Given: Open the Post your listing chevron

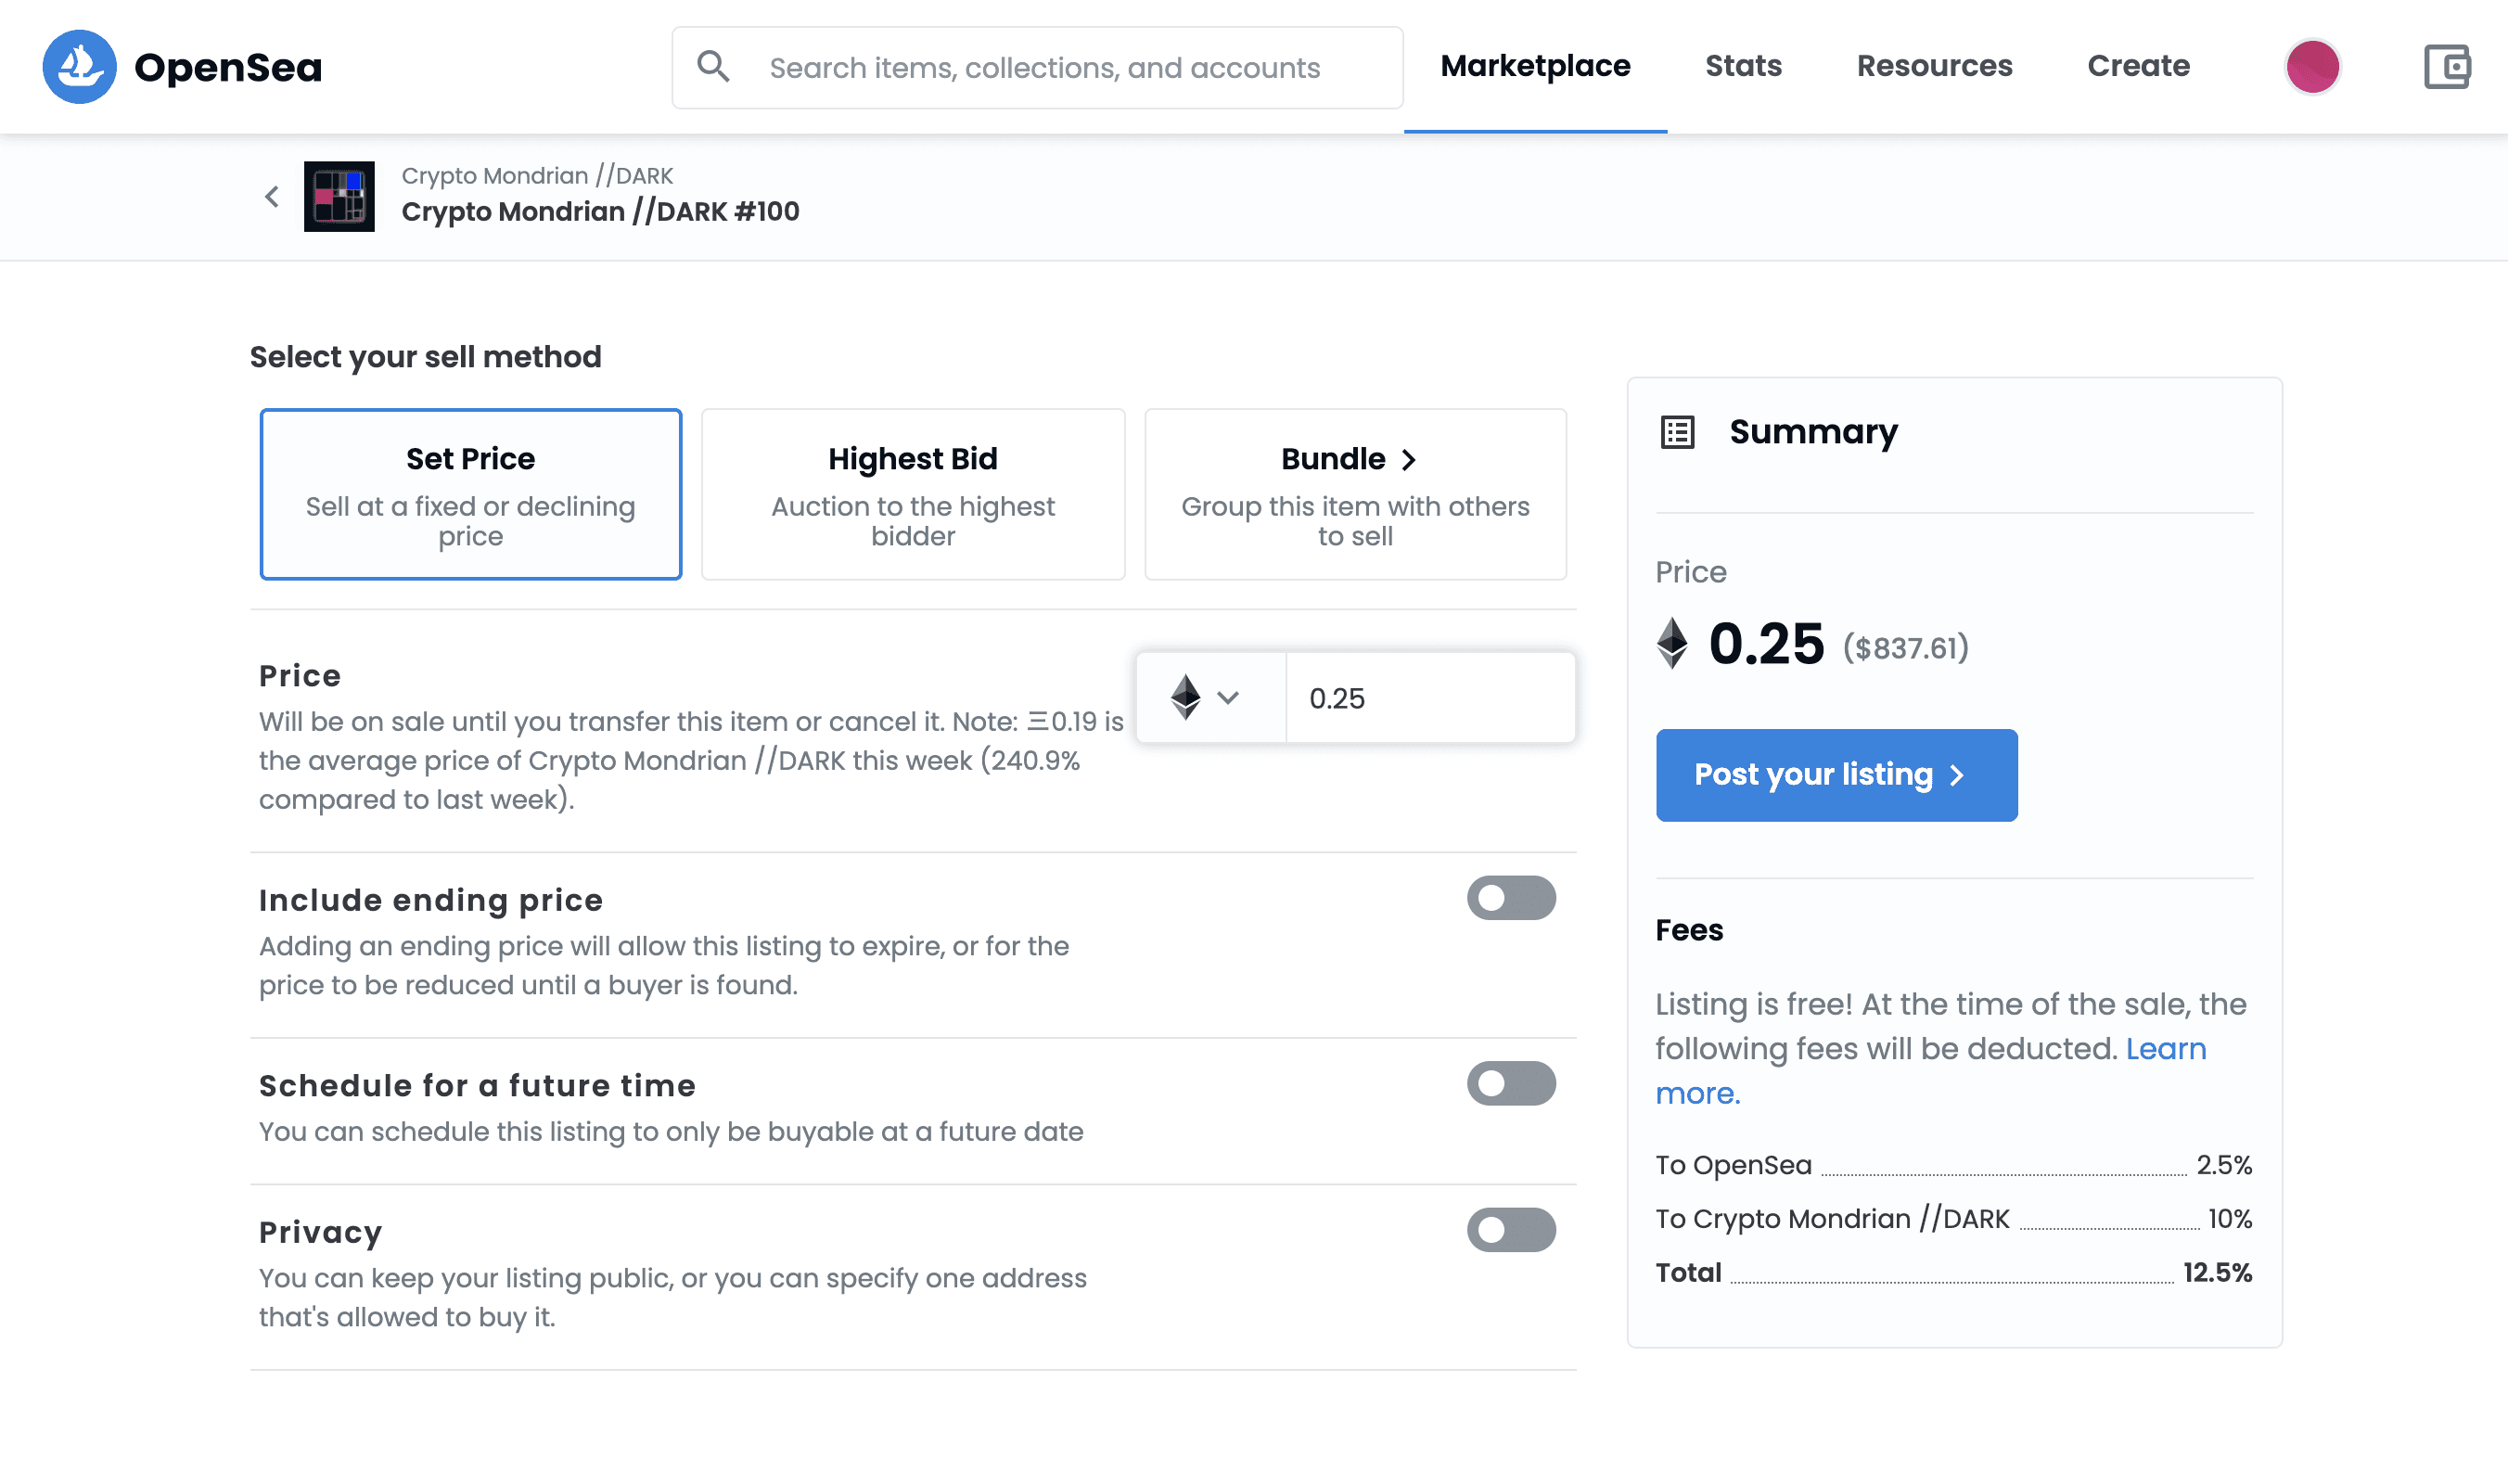Looking at the screenshot, I should click(1958, 774).
